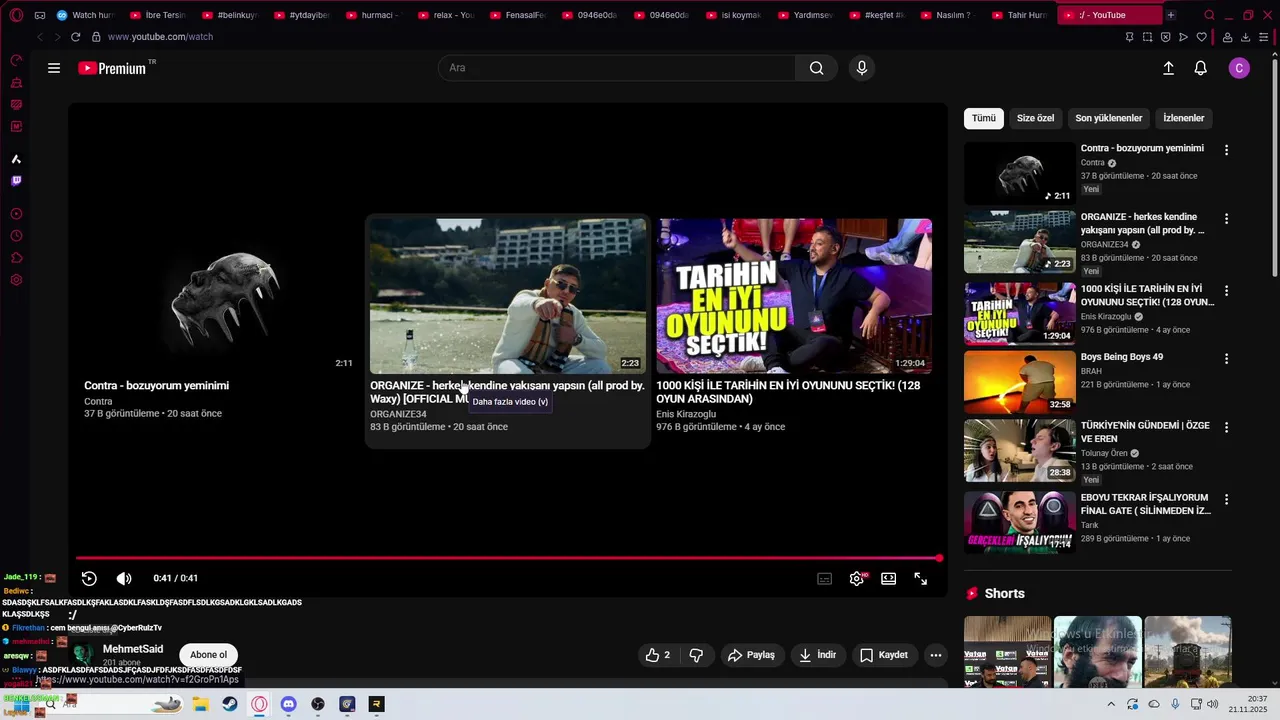Dislike the video with thumbs down
1280x720 pixels.
point(697,655)
